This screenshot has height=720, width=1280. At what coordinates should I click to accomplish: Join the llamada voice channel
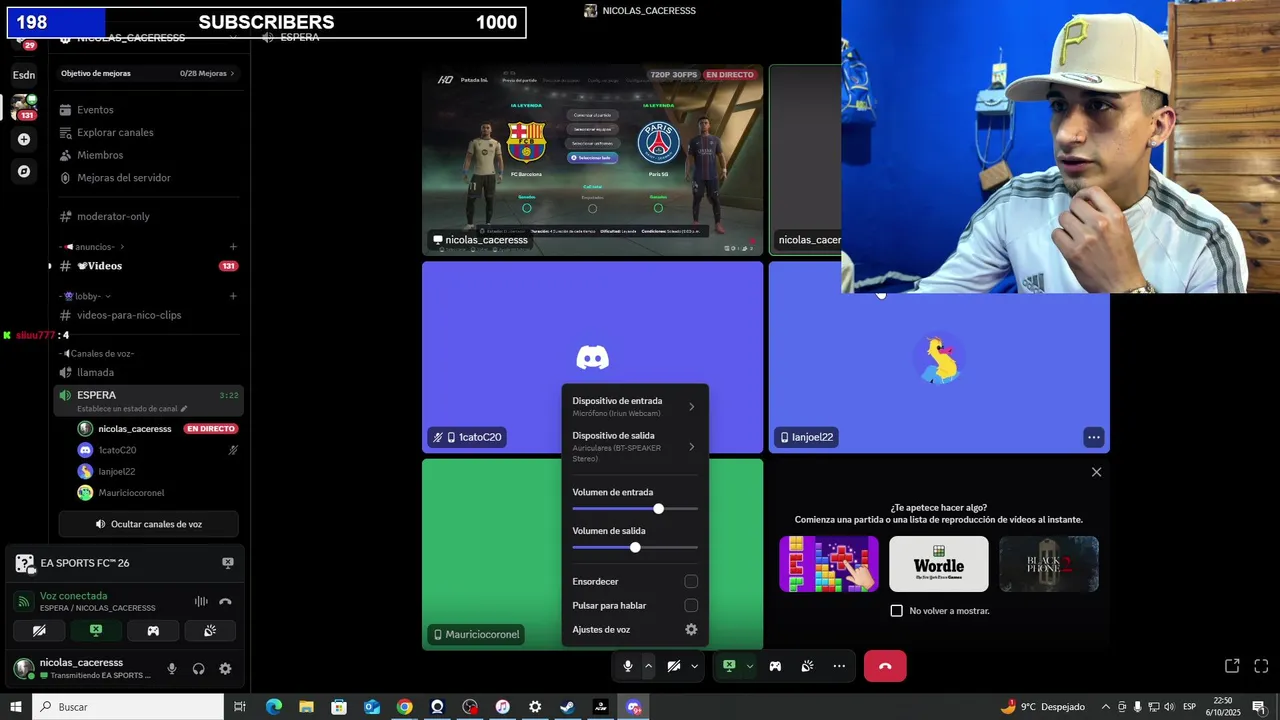coord(148,372)
